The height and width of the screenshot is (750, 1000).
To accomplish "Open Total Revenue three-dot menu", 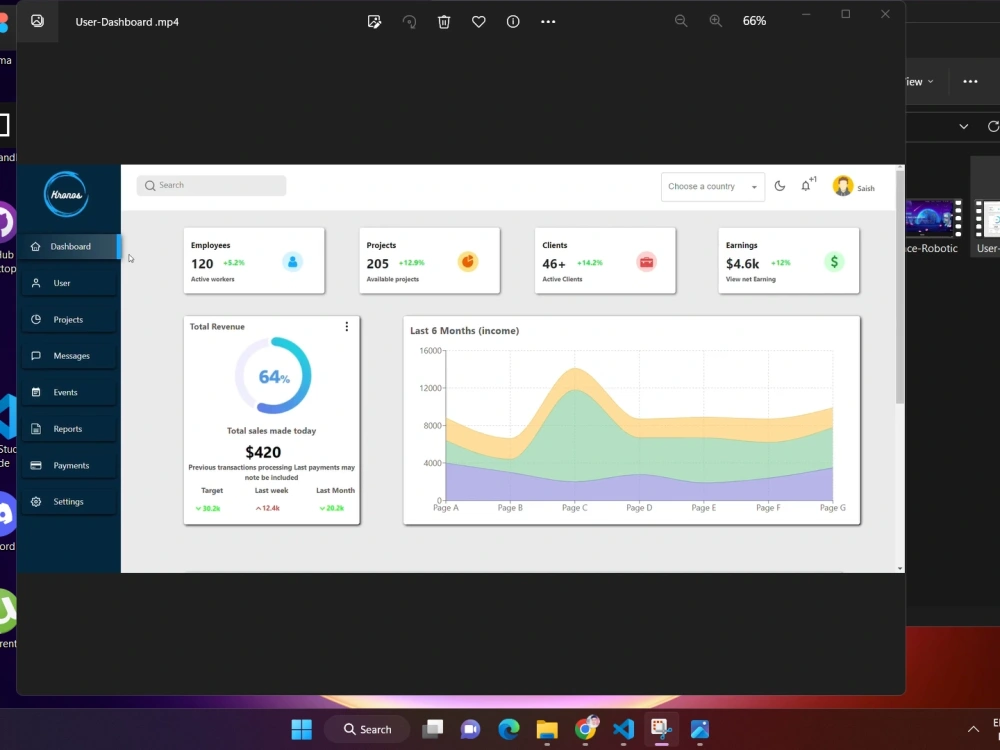I will [x=346, y=327].
